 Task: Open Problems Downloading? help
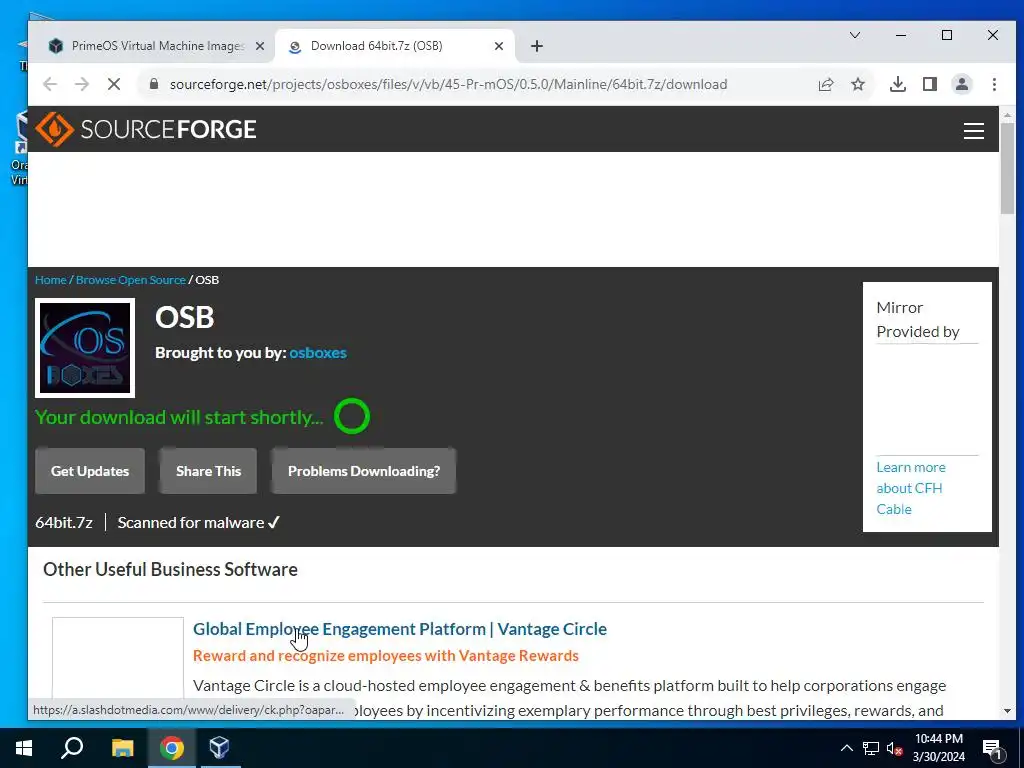tap(364, 471)
